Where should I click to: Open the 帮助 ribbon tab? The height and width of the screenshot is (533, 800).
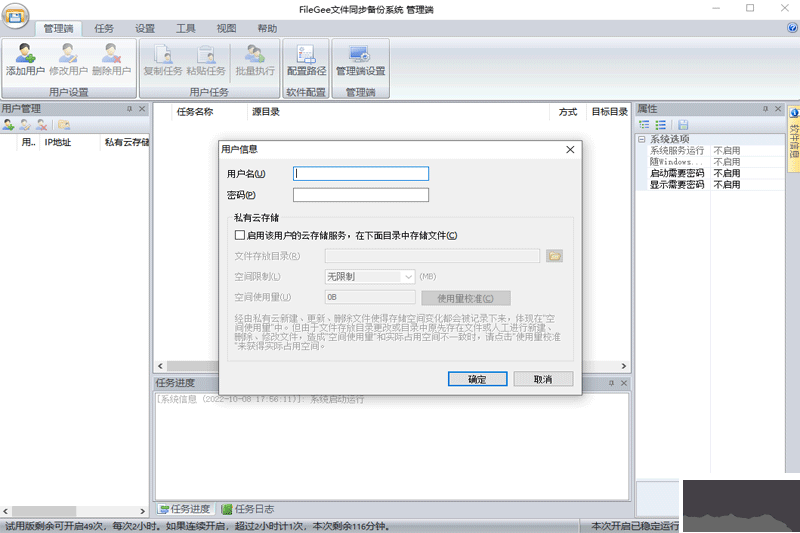point(267,29)
